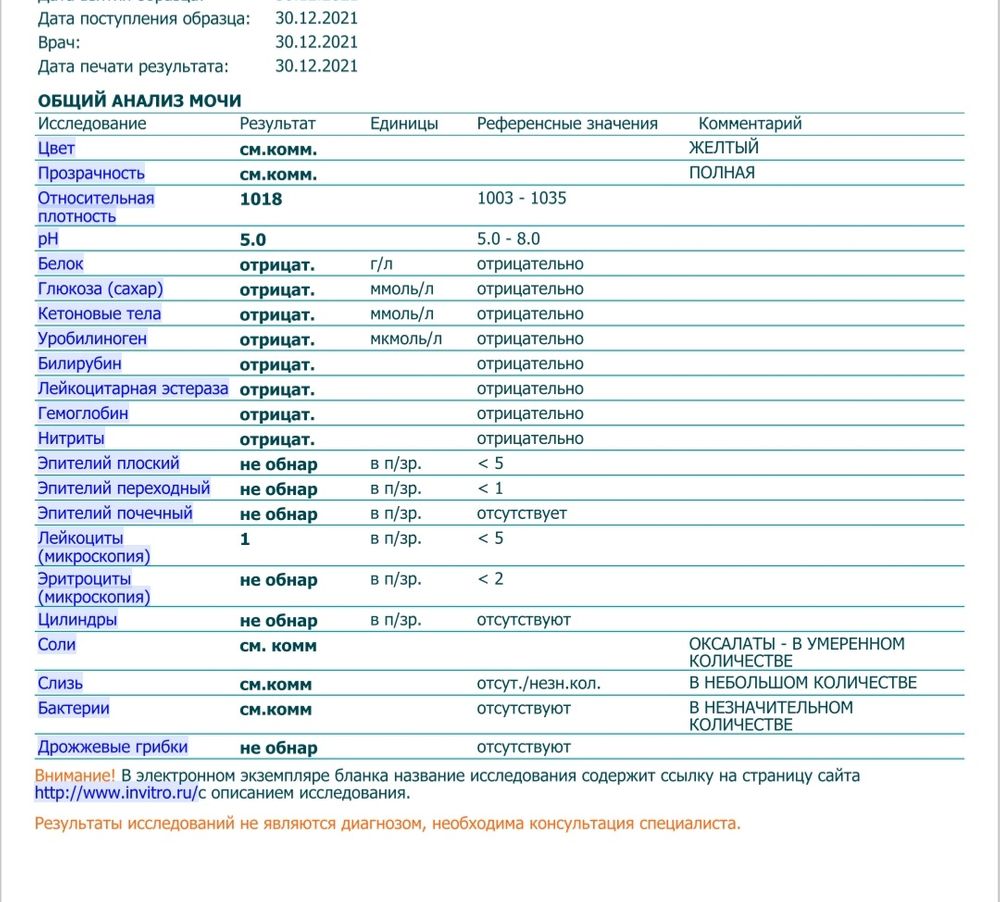Image resolution: width=1000 pixels, height=902 pixels.
Task: Open the Лейкоцитарная эстераза link
Action: click(133, 389)
